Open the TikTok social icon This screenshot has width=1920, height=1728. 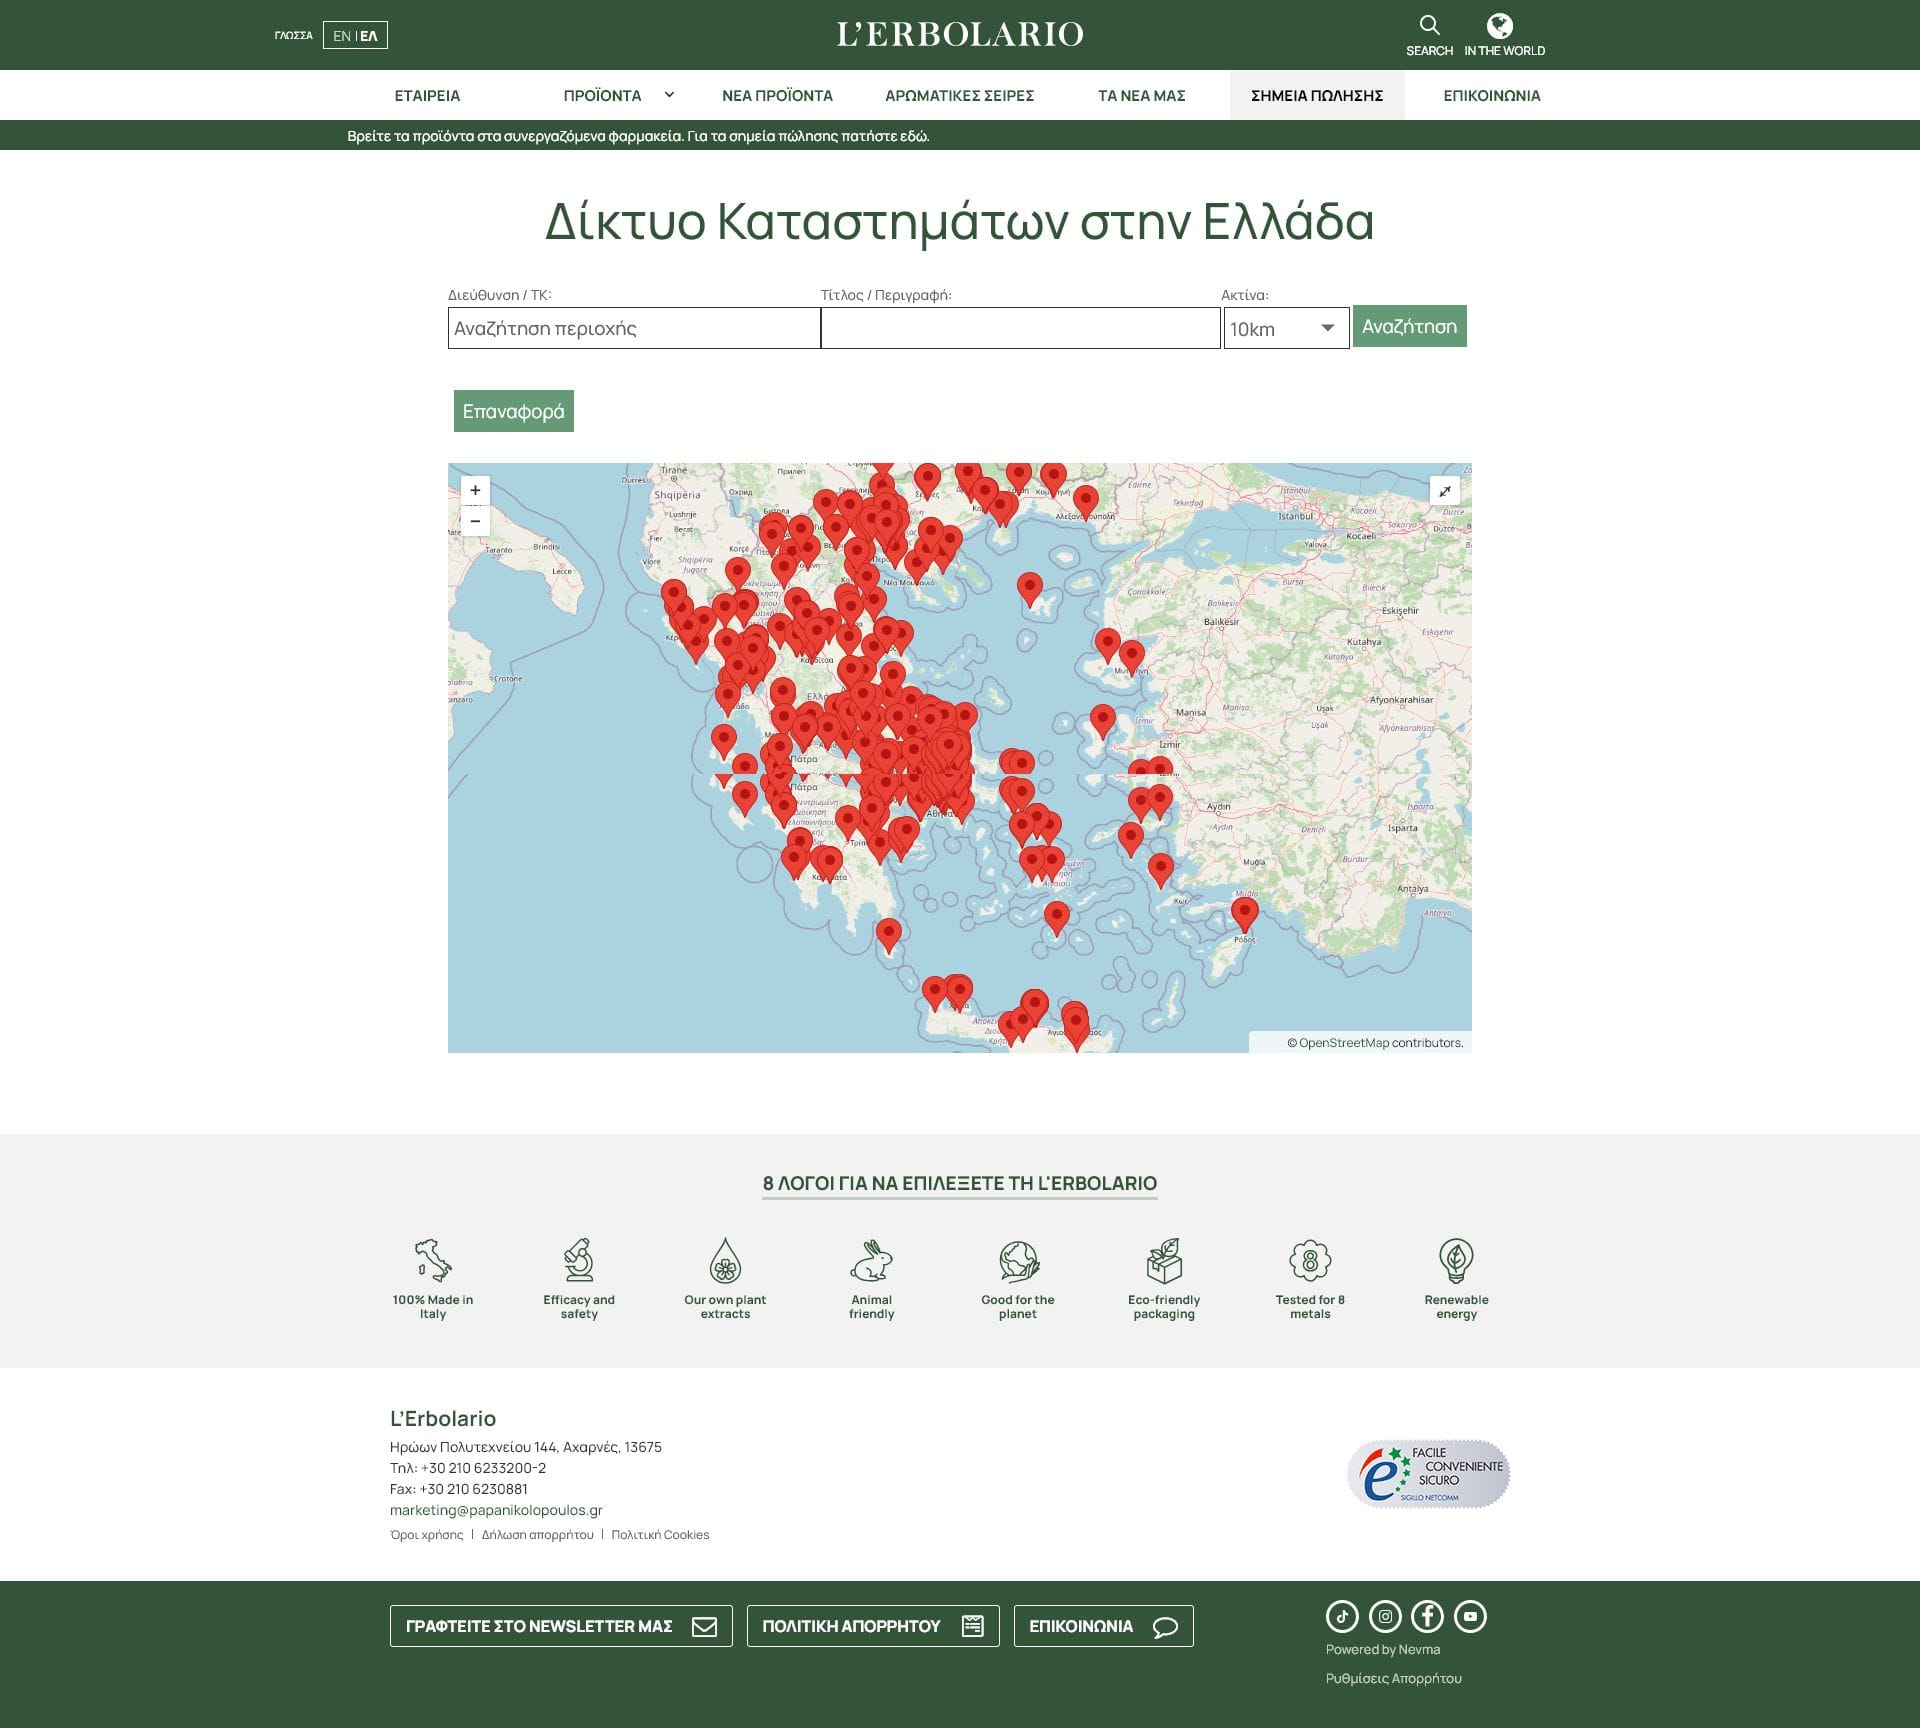(x=1341, y=1616)
